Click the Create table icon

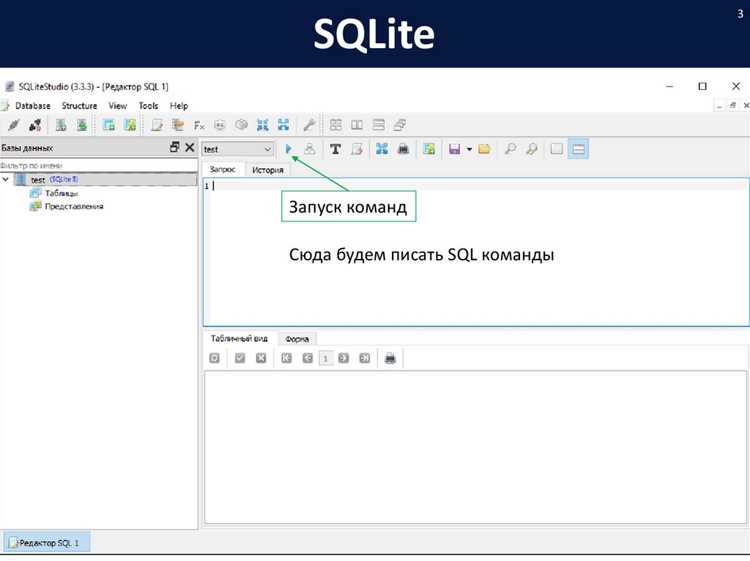109,125
